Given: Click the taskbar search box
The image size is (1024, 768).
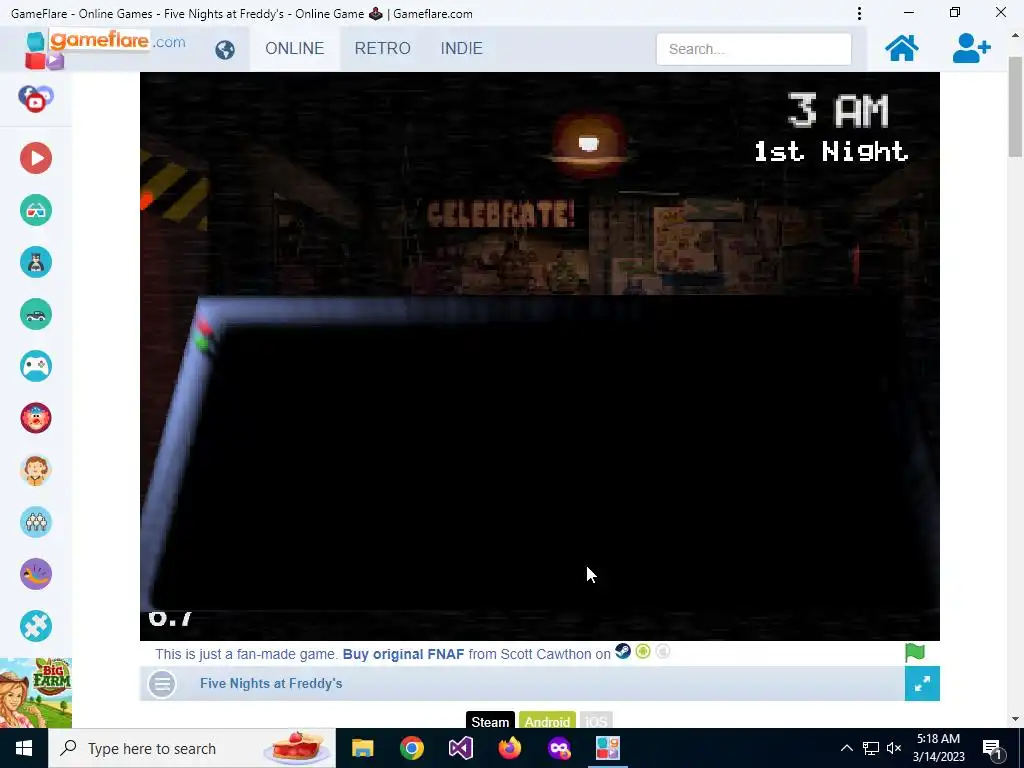Looking at the screenshot, I should click(x=192, y=748).
